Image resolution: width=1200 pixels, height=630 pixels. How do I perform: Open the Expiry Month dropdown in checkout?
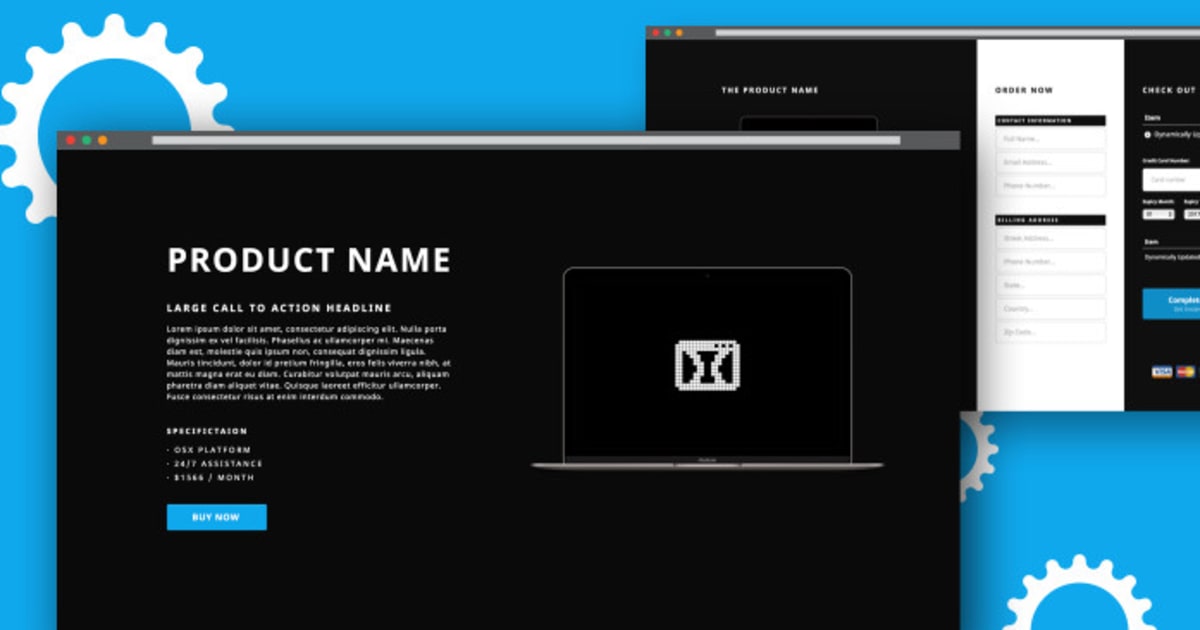1158,214
